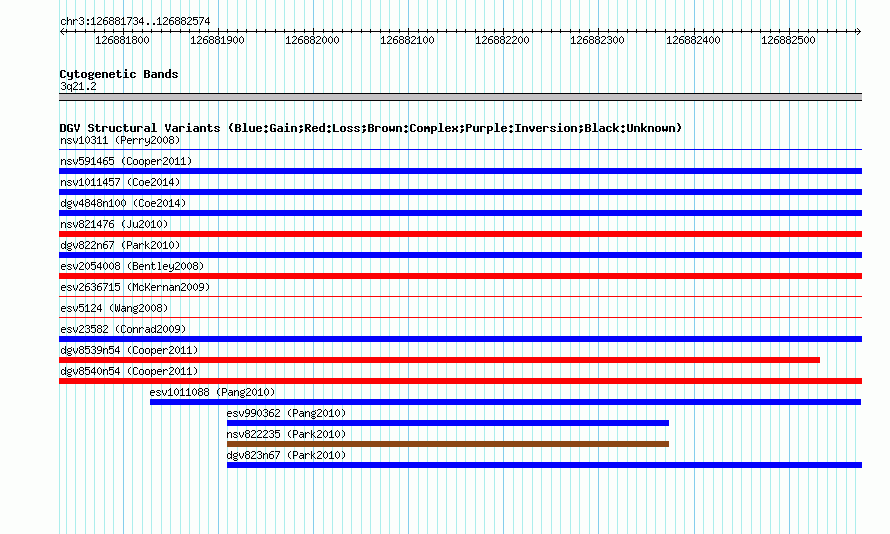Click the esv23582 (Conrad2009) label
The height and width of the screenshot is (534, 890).
(x=123, y=329)
